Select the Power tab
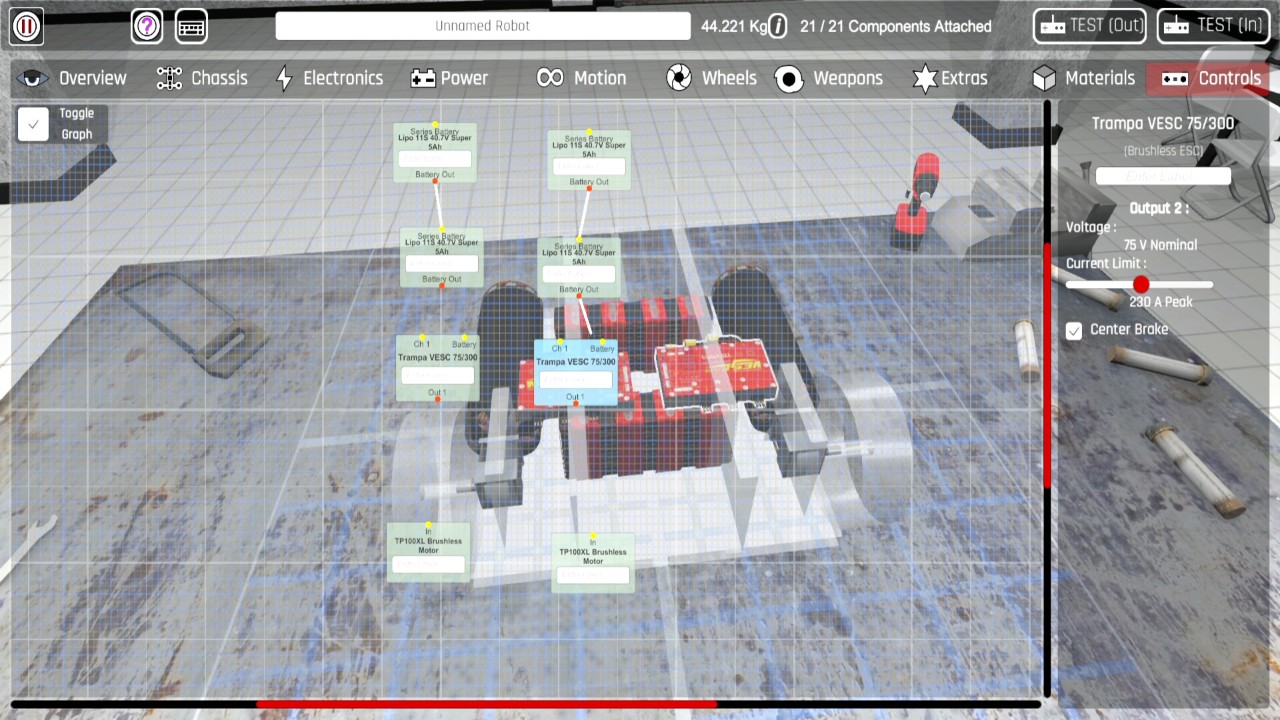1280x720 pixels. click(x=449, y=78)
